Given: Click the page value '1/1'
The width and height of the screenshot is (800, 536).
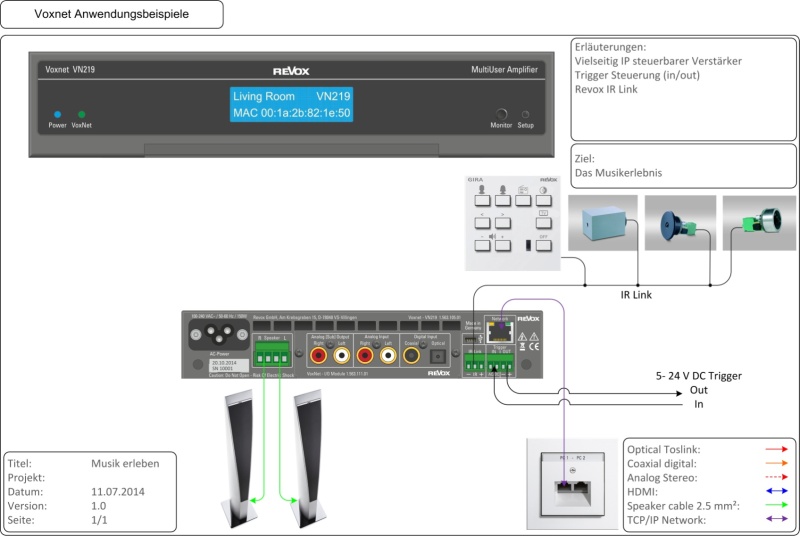Looking at the screenshot, I should (99, 520).
